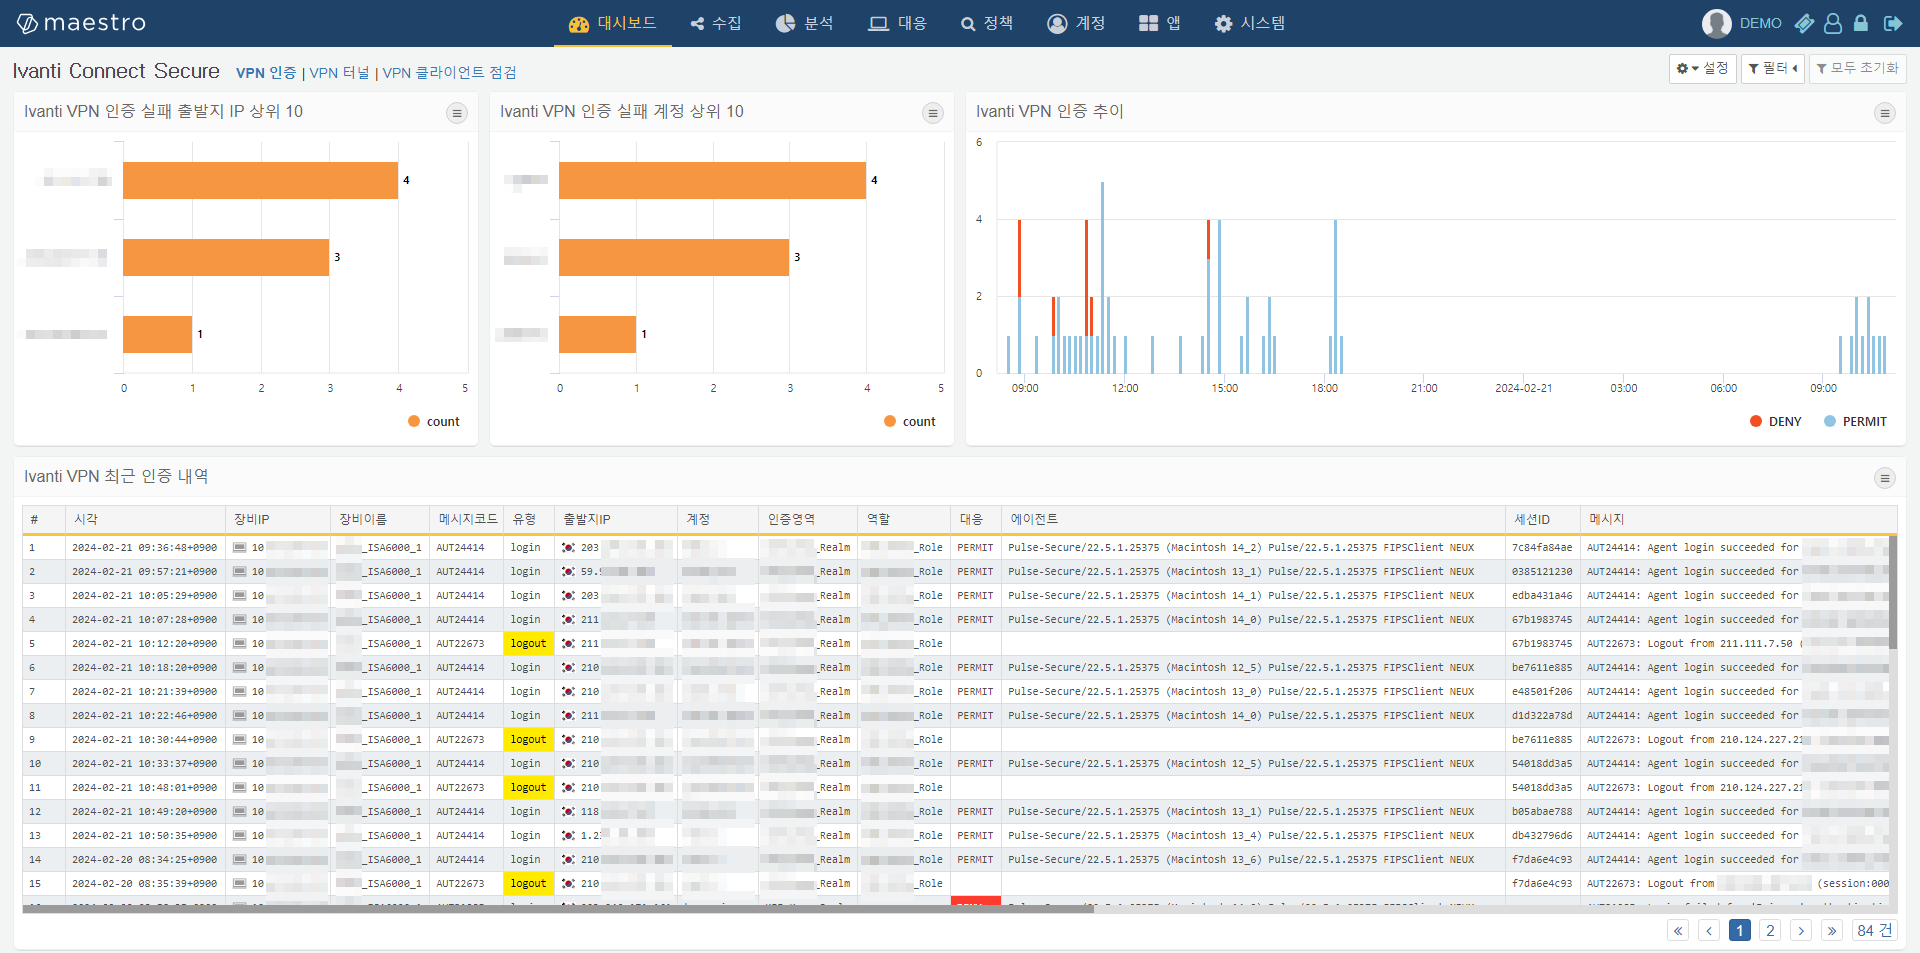Viewport: 1920px width, 953px height.
Task: Expand the 필터 filter panel
Action: 1772,68
